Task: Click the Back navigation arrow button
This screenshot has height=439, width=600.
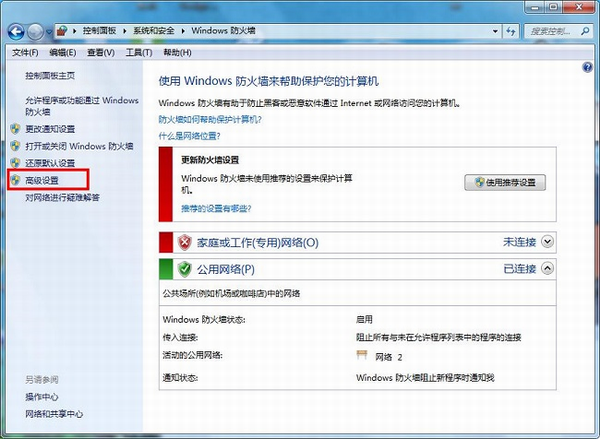Action: tap(16, 32)
